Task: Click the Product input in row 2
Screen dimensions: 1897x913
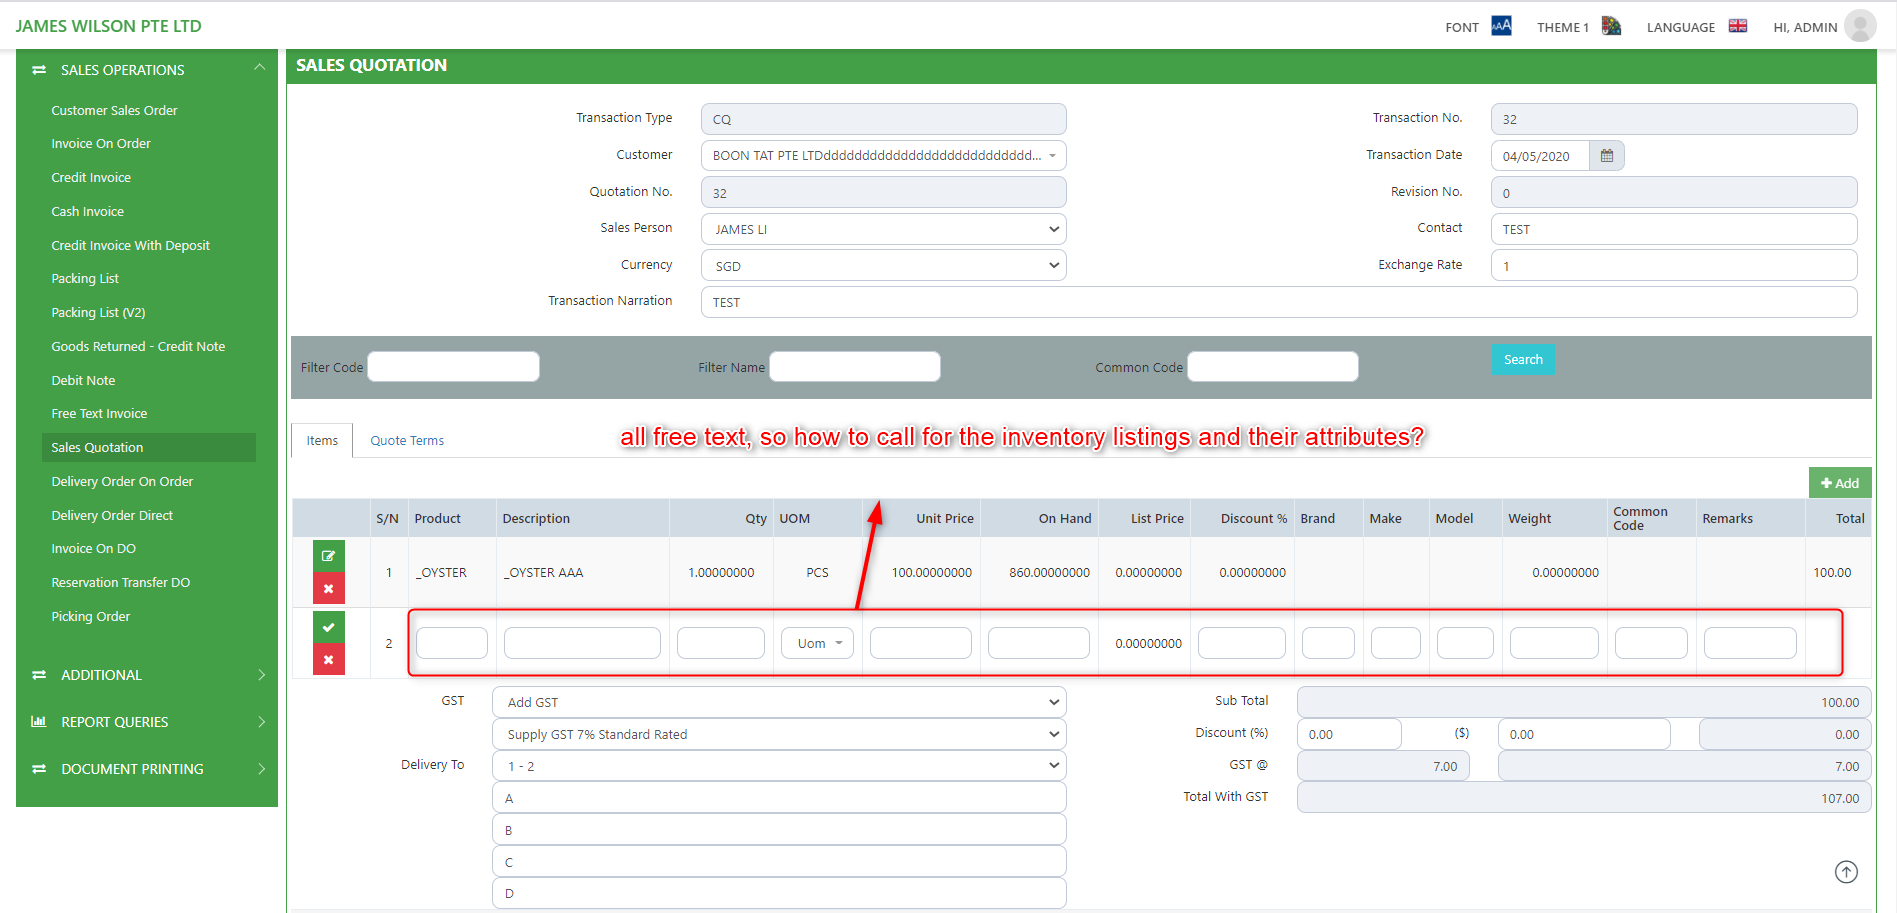Action: (x=451, y=643)
